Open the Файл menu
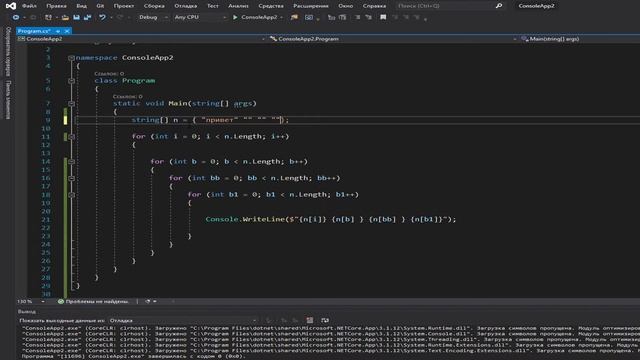The image size is (640, 360). (29, 6)
